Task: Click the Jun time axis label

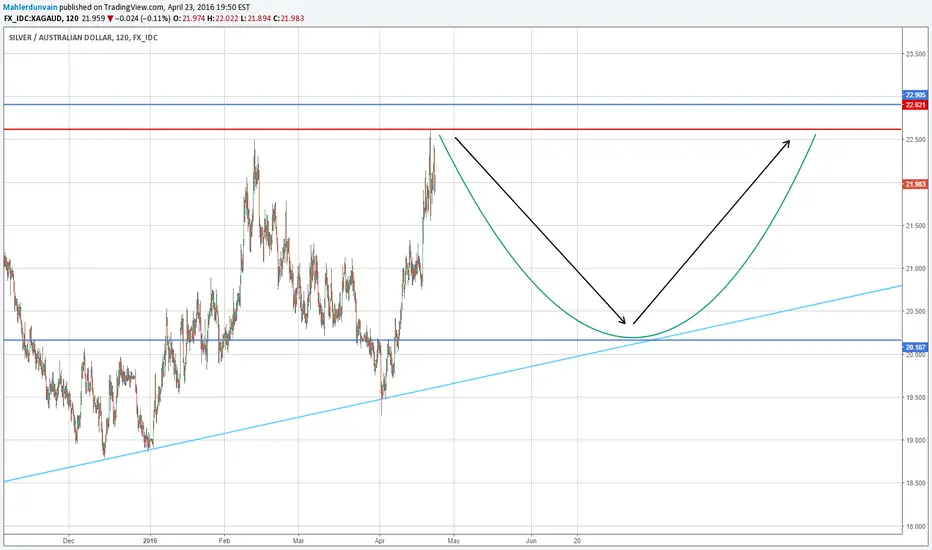Action: click(531, 540)
